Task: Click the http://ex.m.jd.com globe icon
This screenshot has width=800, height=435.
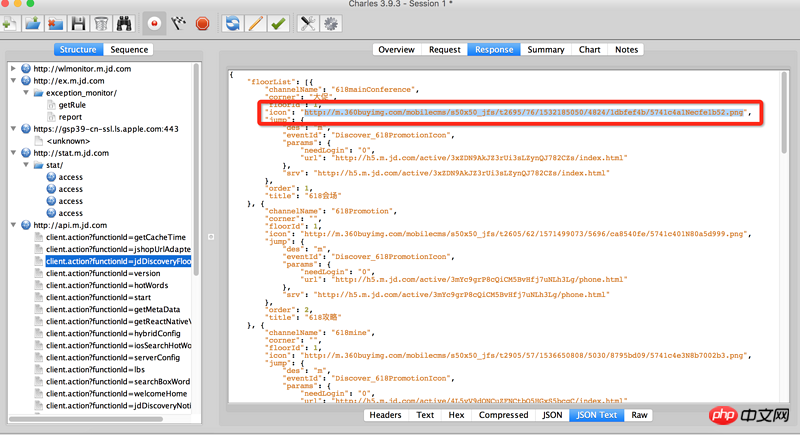Action: (x=26, y=81)
